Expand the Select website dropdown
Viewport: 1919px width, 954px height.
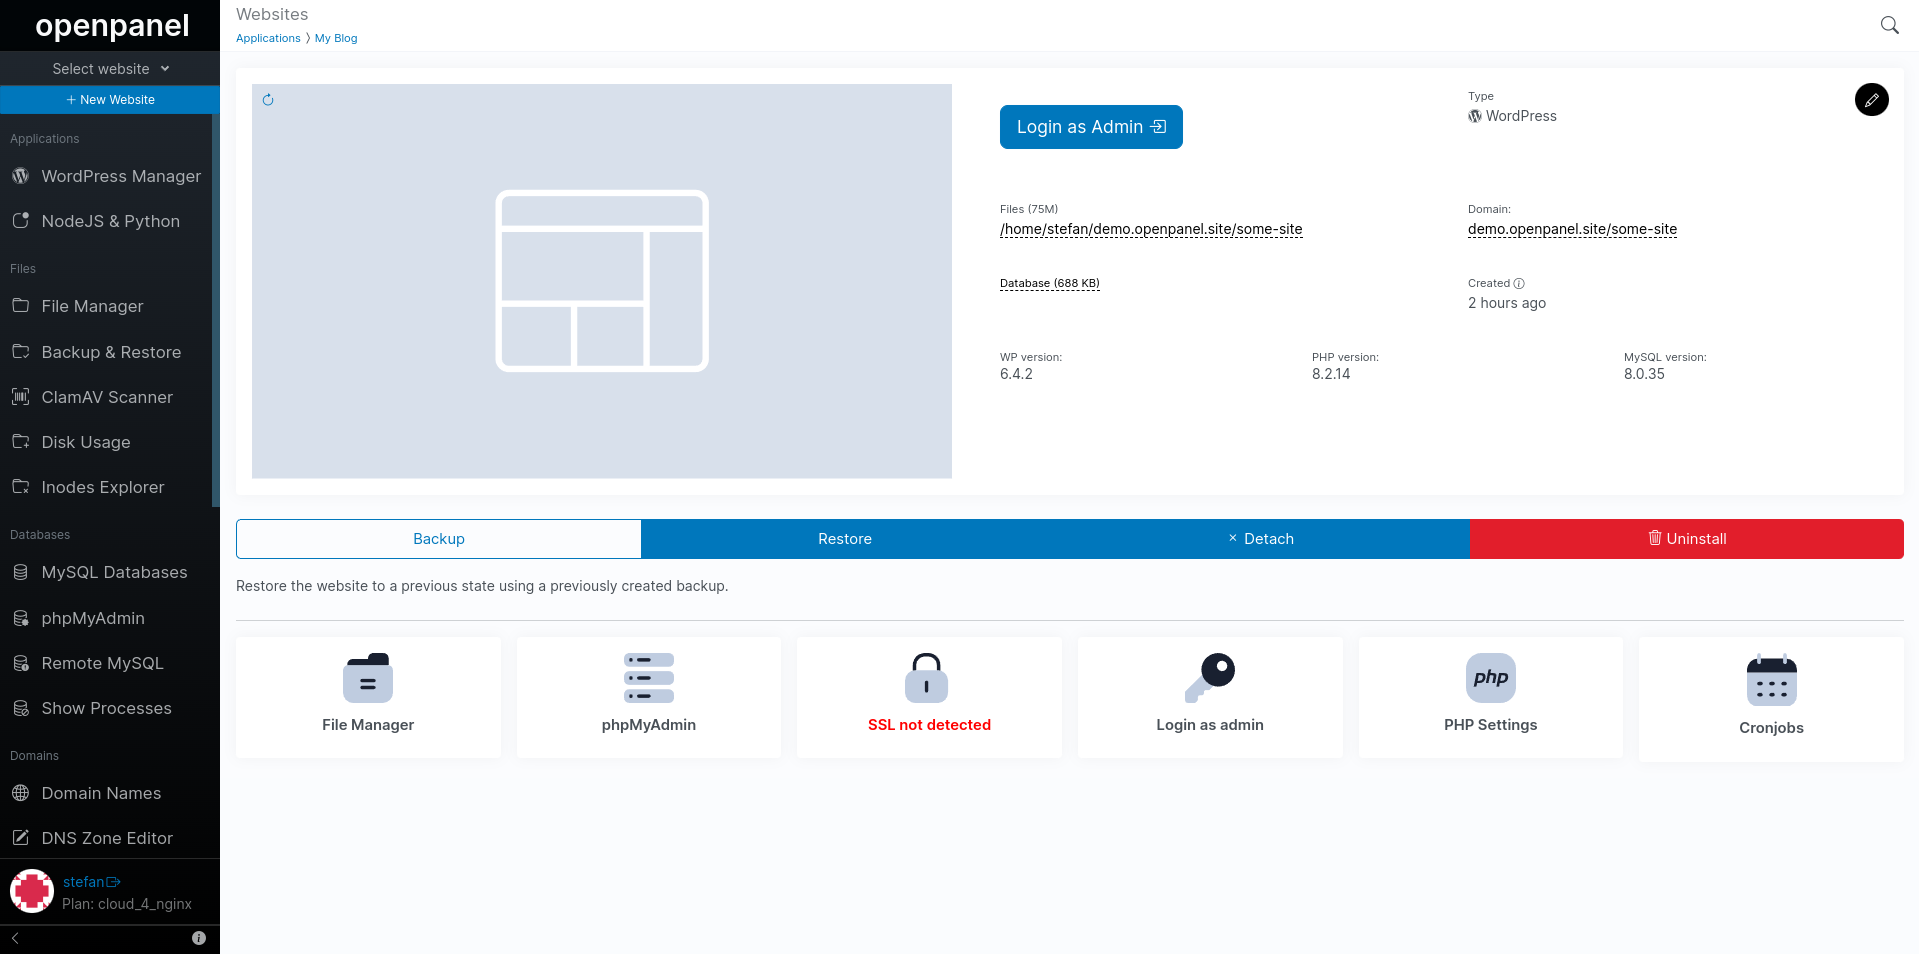(x=110, y=69)
